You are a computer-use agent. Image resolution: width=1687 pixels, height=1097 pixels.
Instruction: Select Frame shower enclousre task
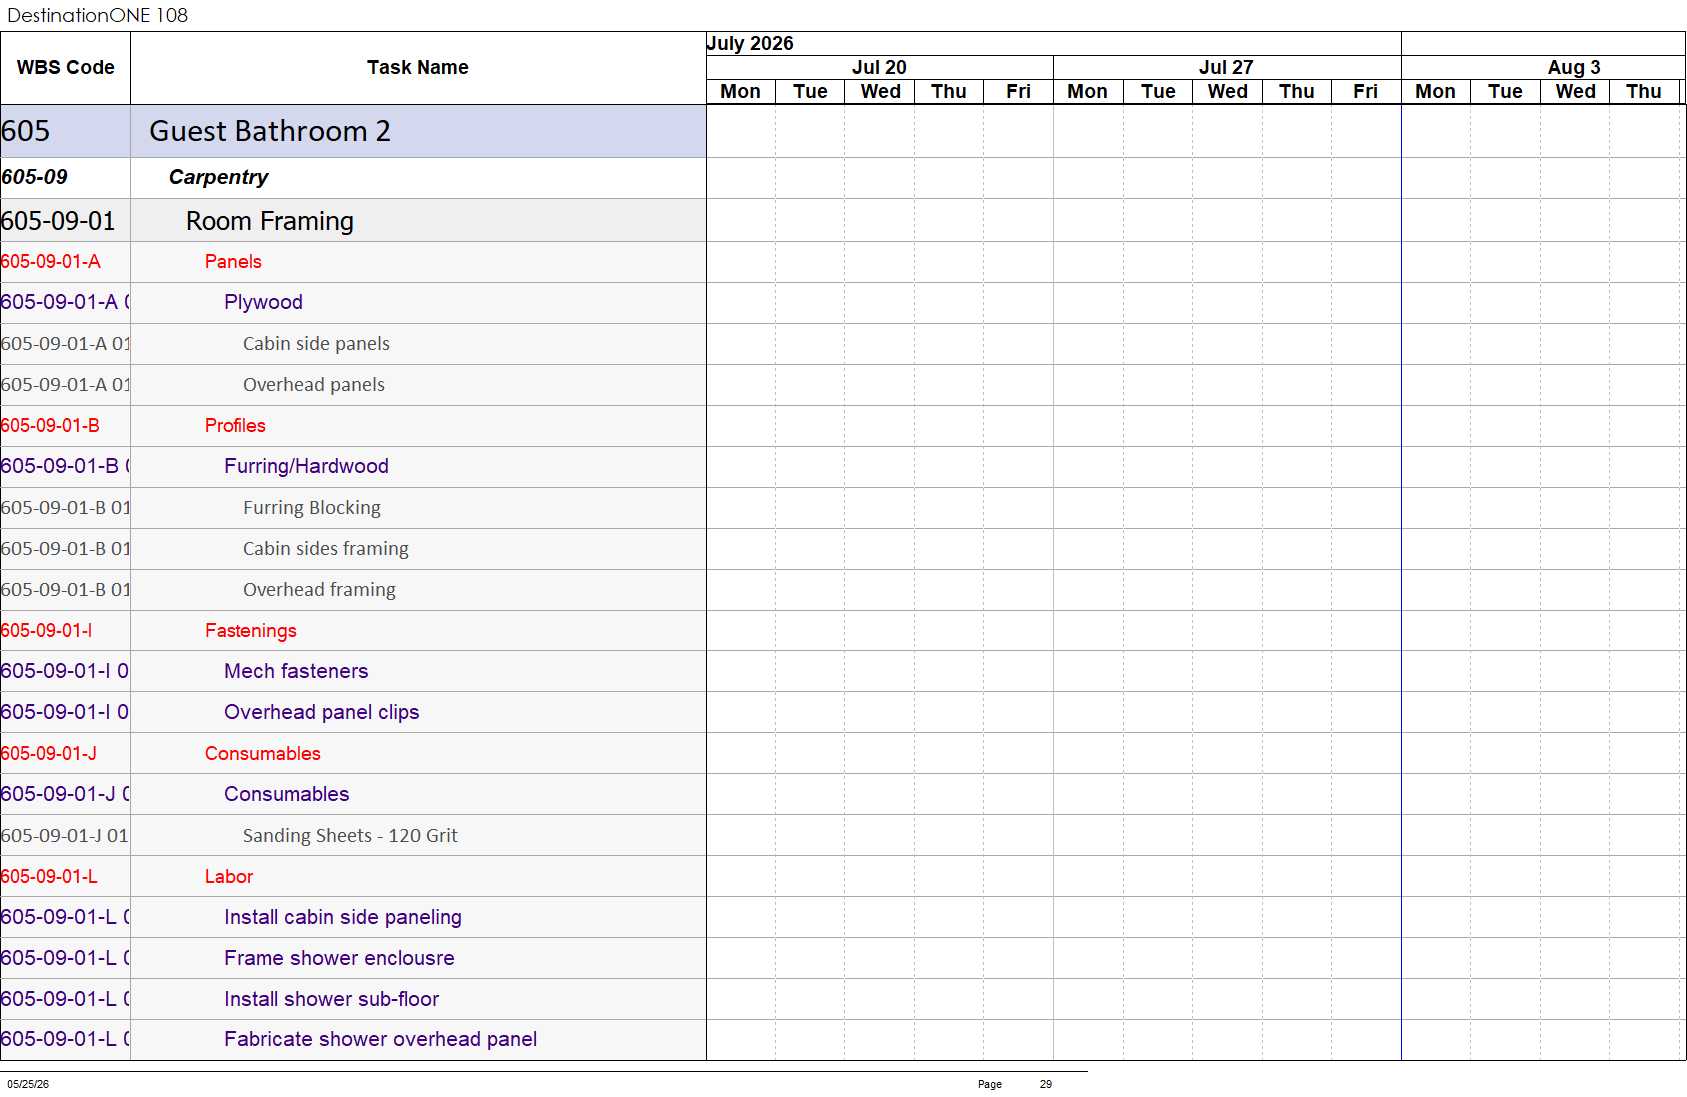coord(353,958)
